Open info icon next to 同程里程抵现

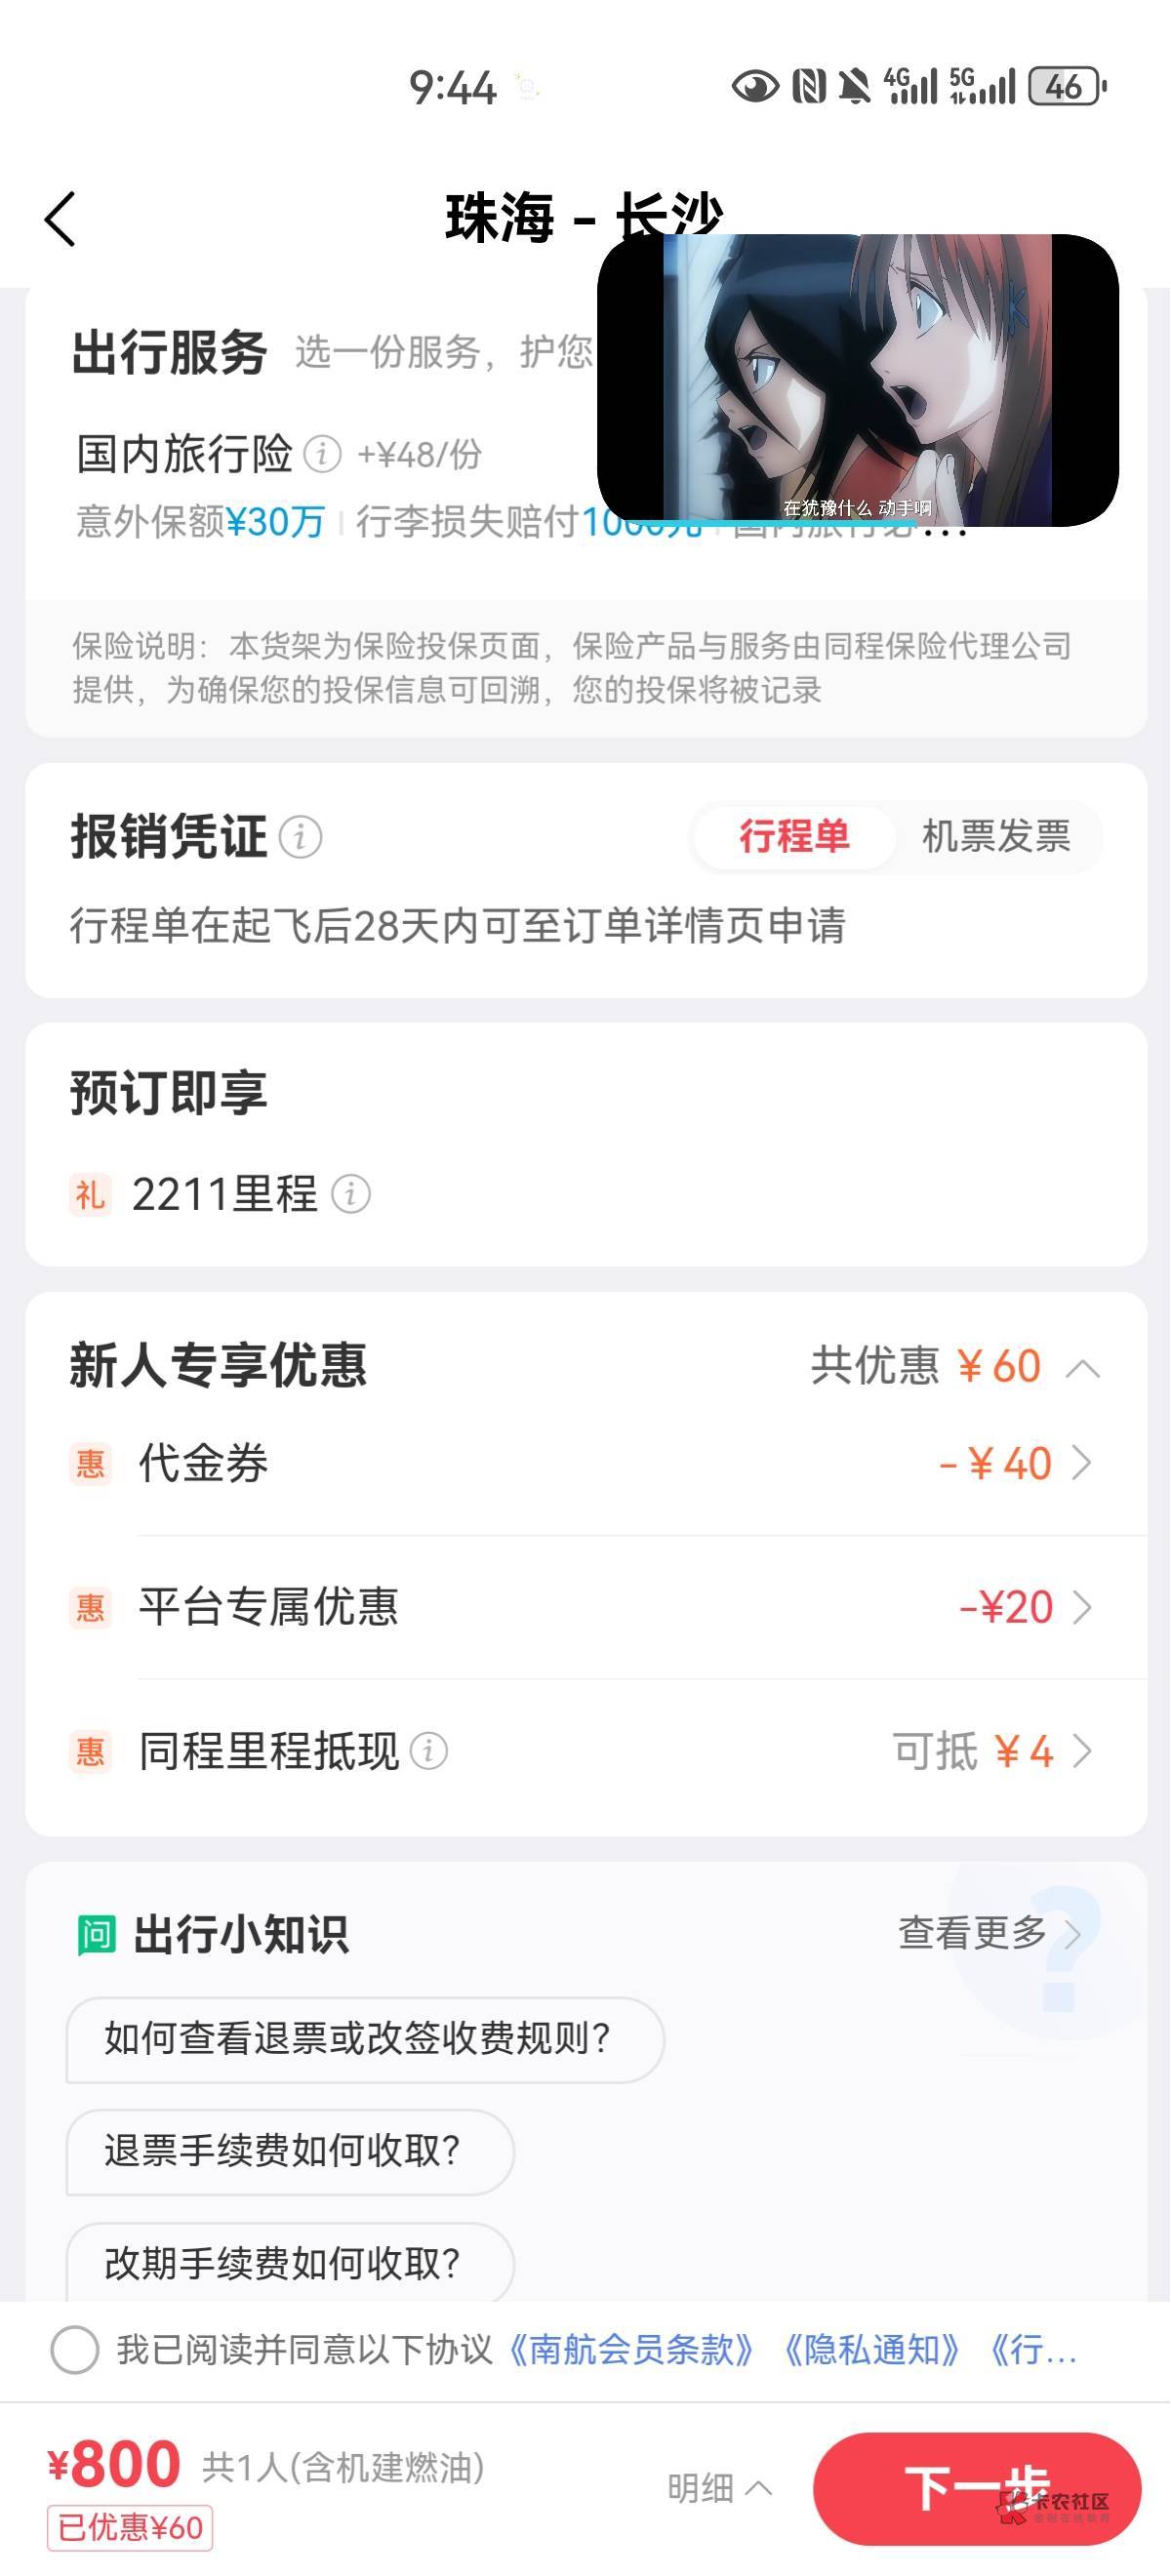click(x=429, y=1751)
